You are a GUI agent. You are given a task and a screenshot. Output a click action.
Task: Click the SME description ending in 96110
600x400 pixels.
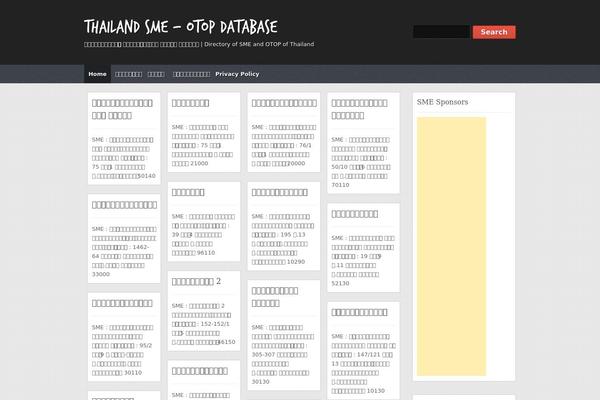click(x=203, y=235)
